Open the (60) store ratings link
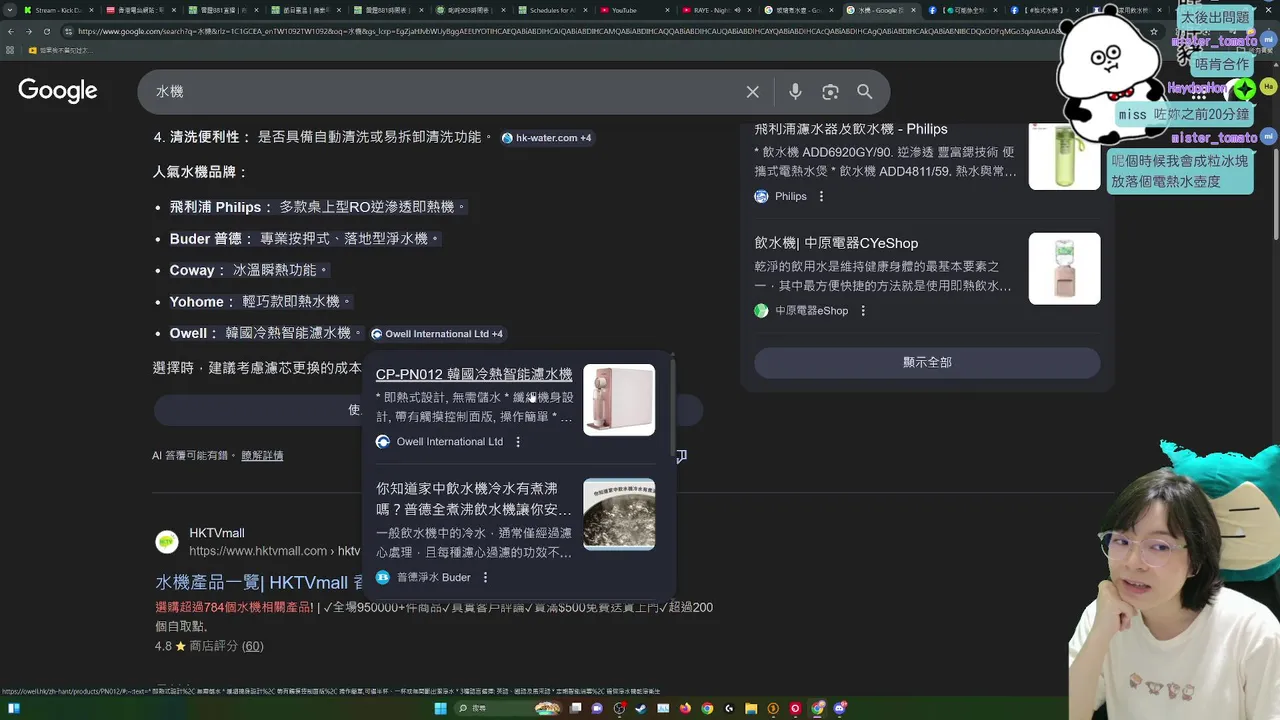The width and height of the screenshot is (1280, 720). (x=252, y=646)
